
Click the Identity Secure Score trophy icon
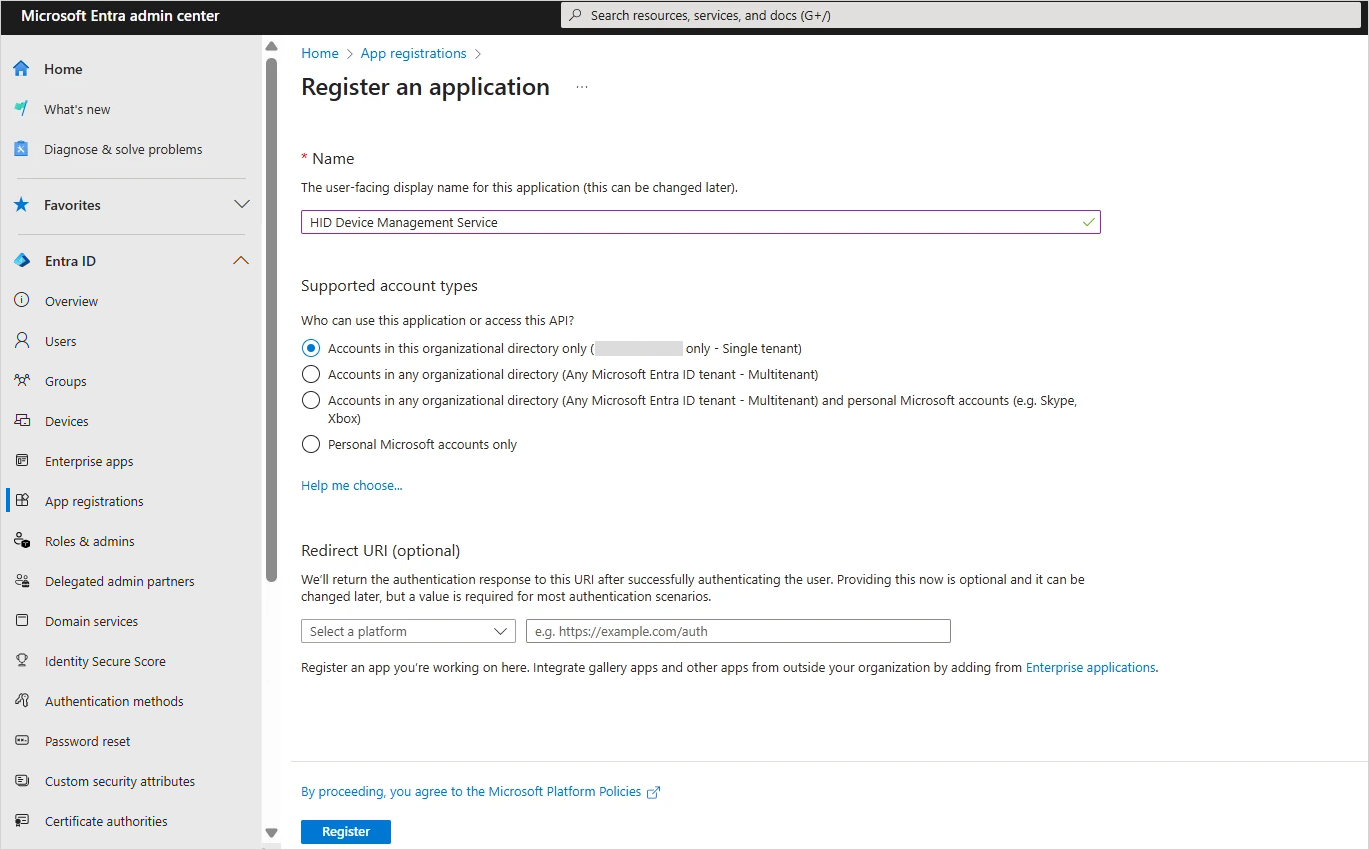click(22, 661)
